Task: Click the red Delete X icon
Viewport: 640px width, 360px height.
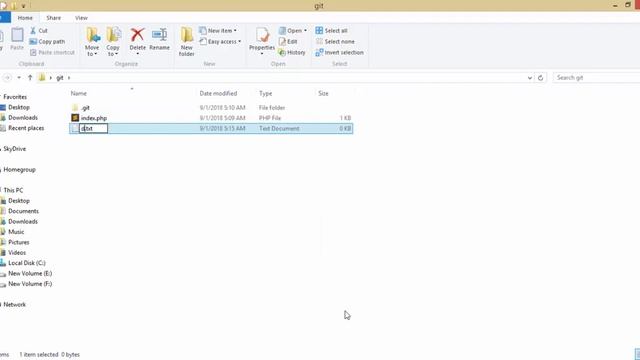Action: tap(137, 35)
